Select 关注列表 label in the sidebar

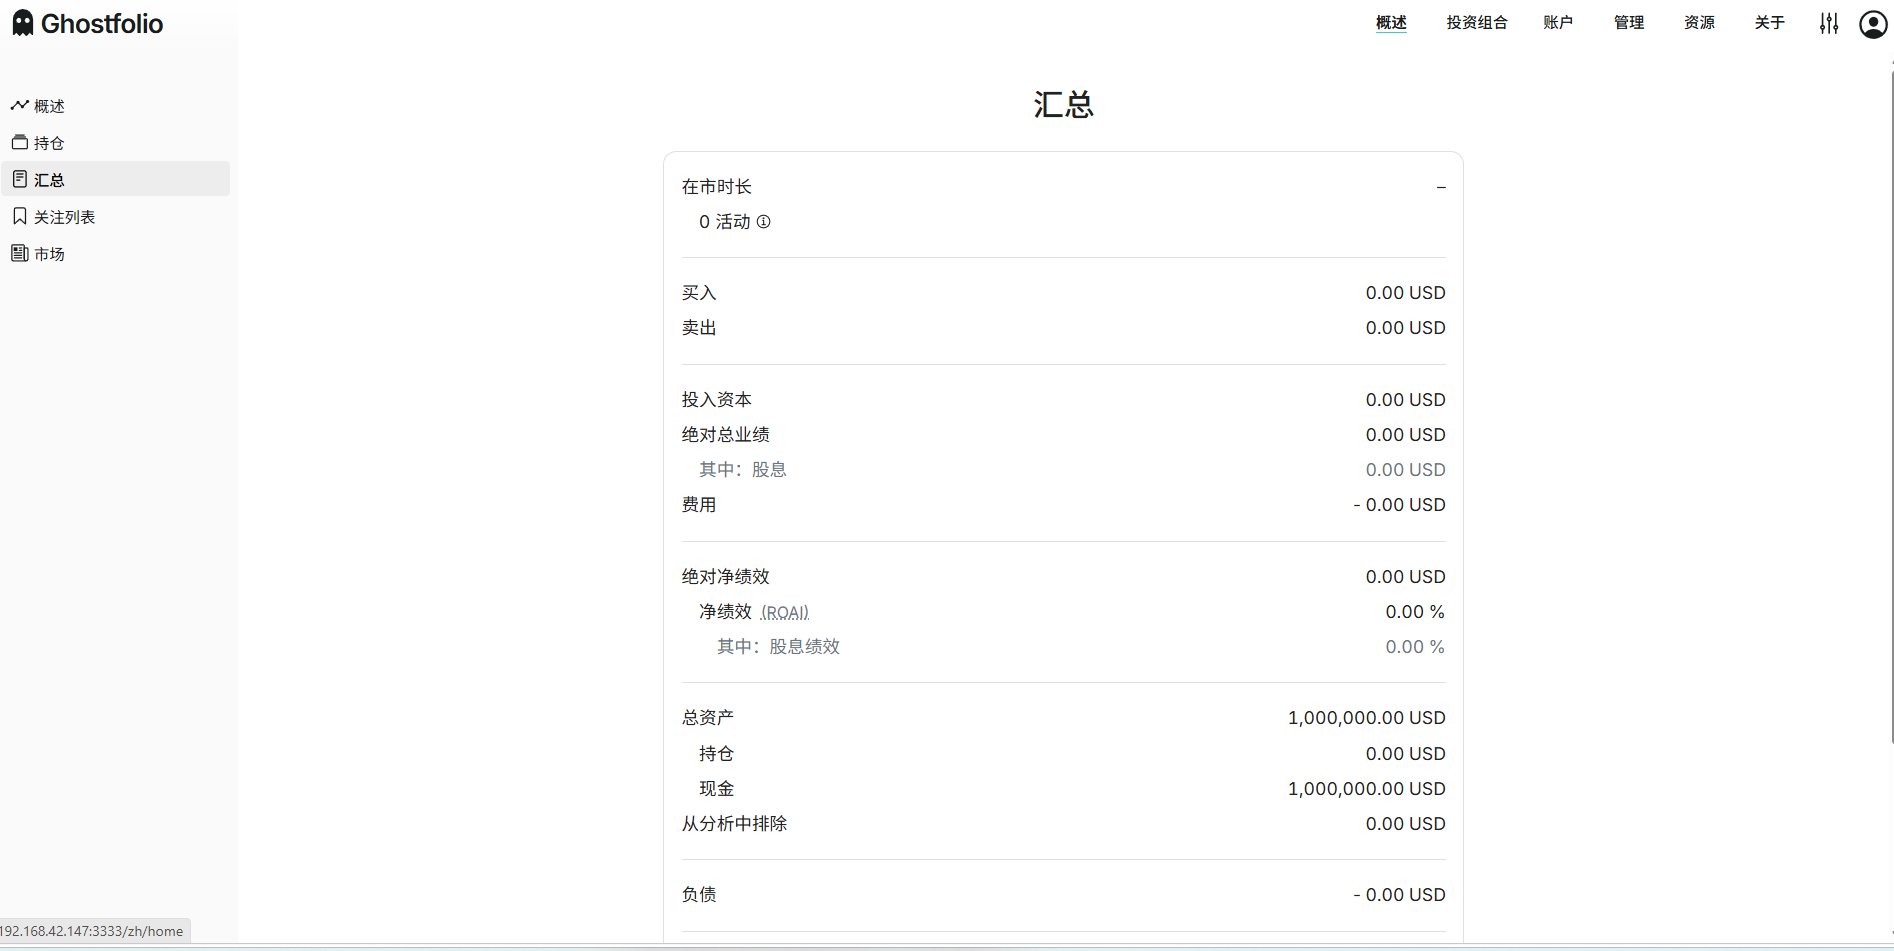[x=65, y=217]
